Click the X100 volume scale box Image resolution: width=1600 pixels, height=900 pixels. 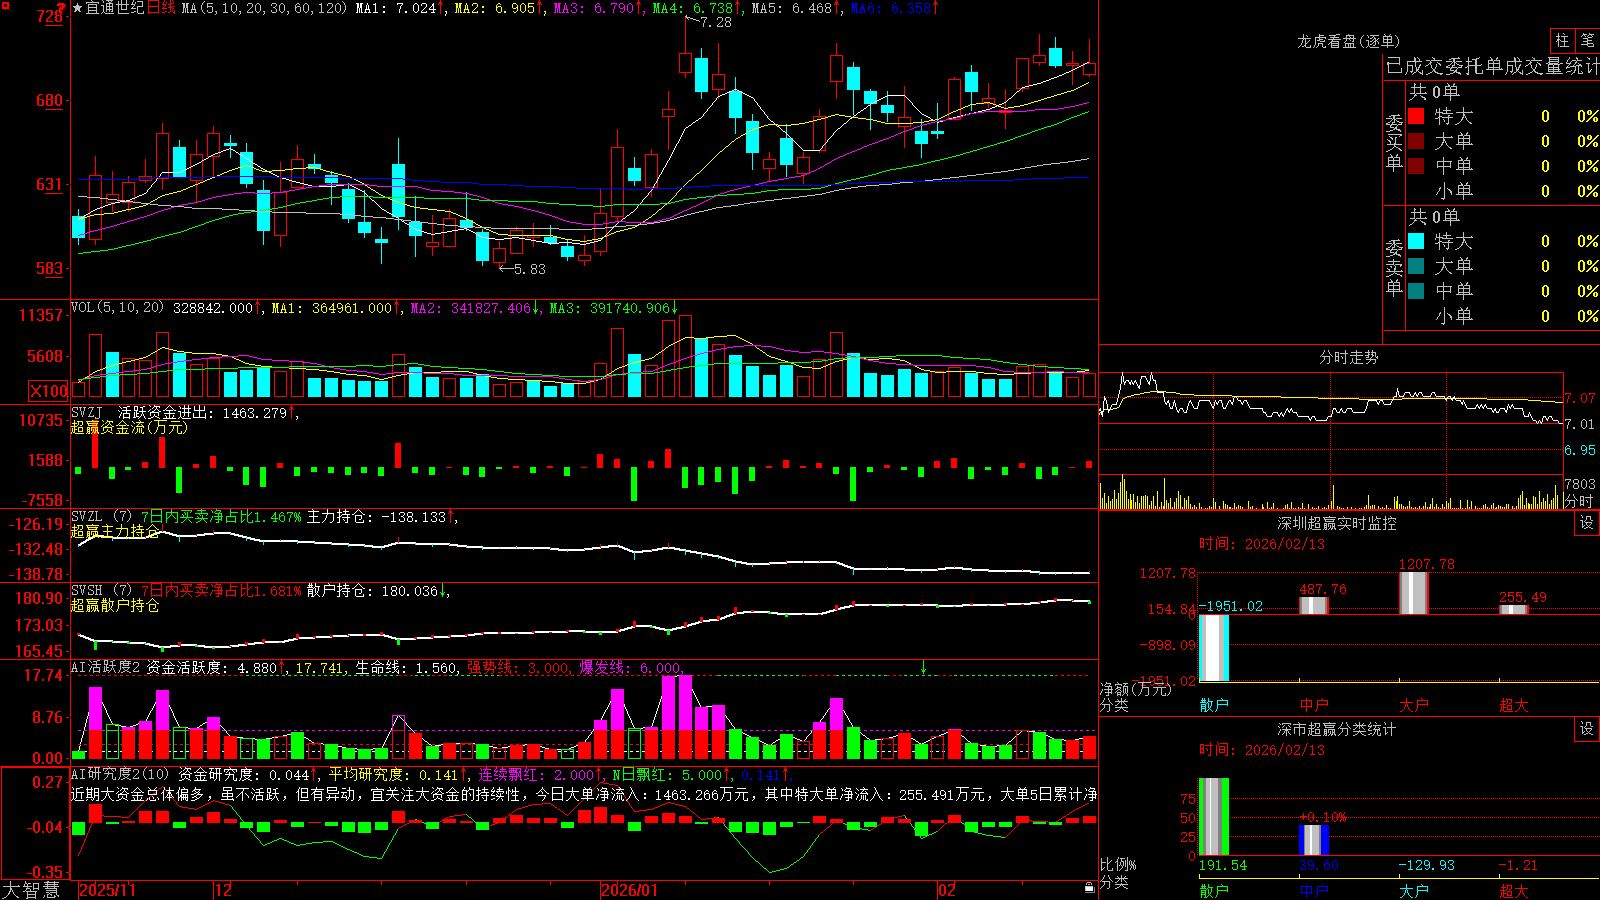point(48,391)
